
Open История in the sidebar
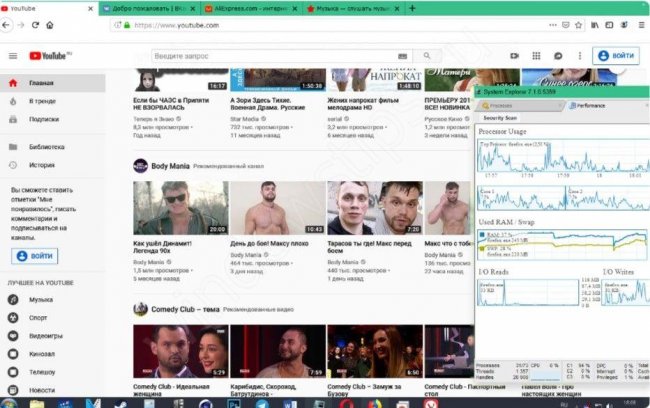pos(42,165)
